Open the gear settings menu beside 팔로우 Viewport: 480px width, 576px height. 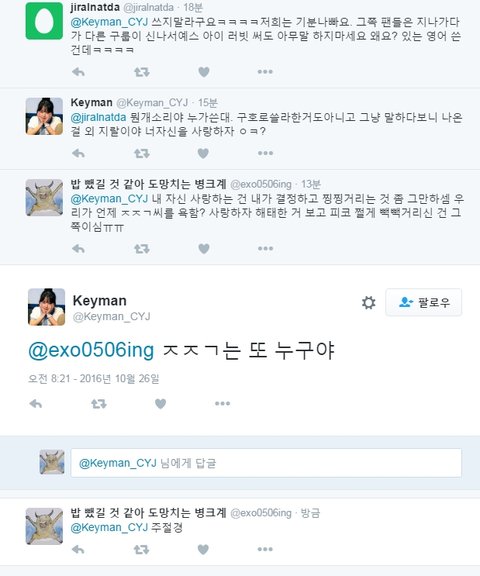point(368,303)
